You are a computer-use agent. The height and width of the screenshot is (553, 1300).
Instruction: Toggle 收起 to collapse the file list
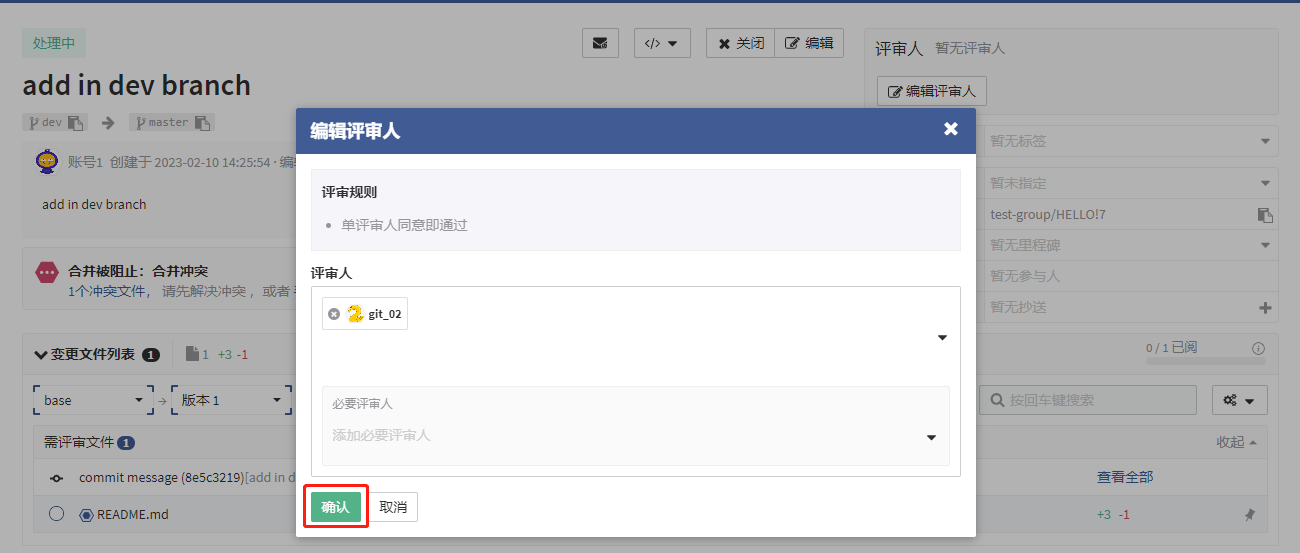(x=1236, y=442)
